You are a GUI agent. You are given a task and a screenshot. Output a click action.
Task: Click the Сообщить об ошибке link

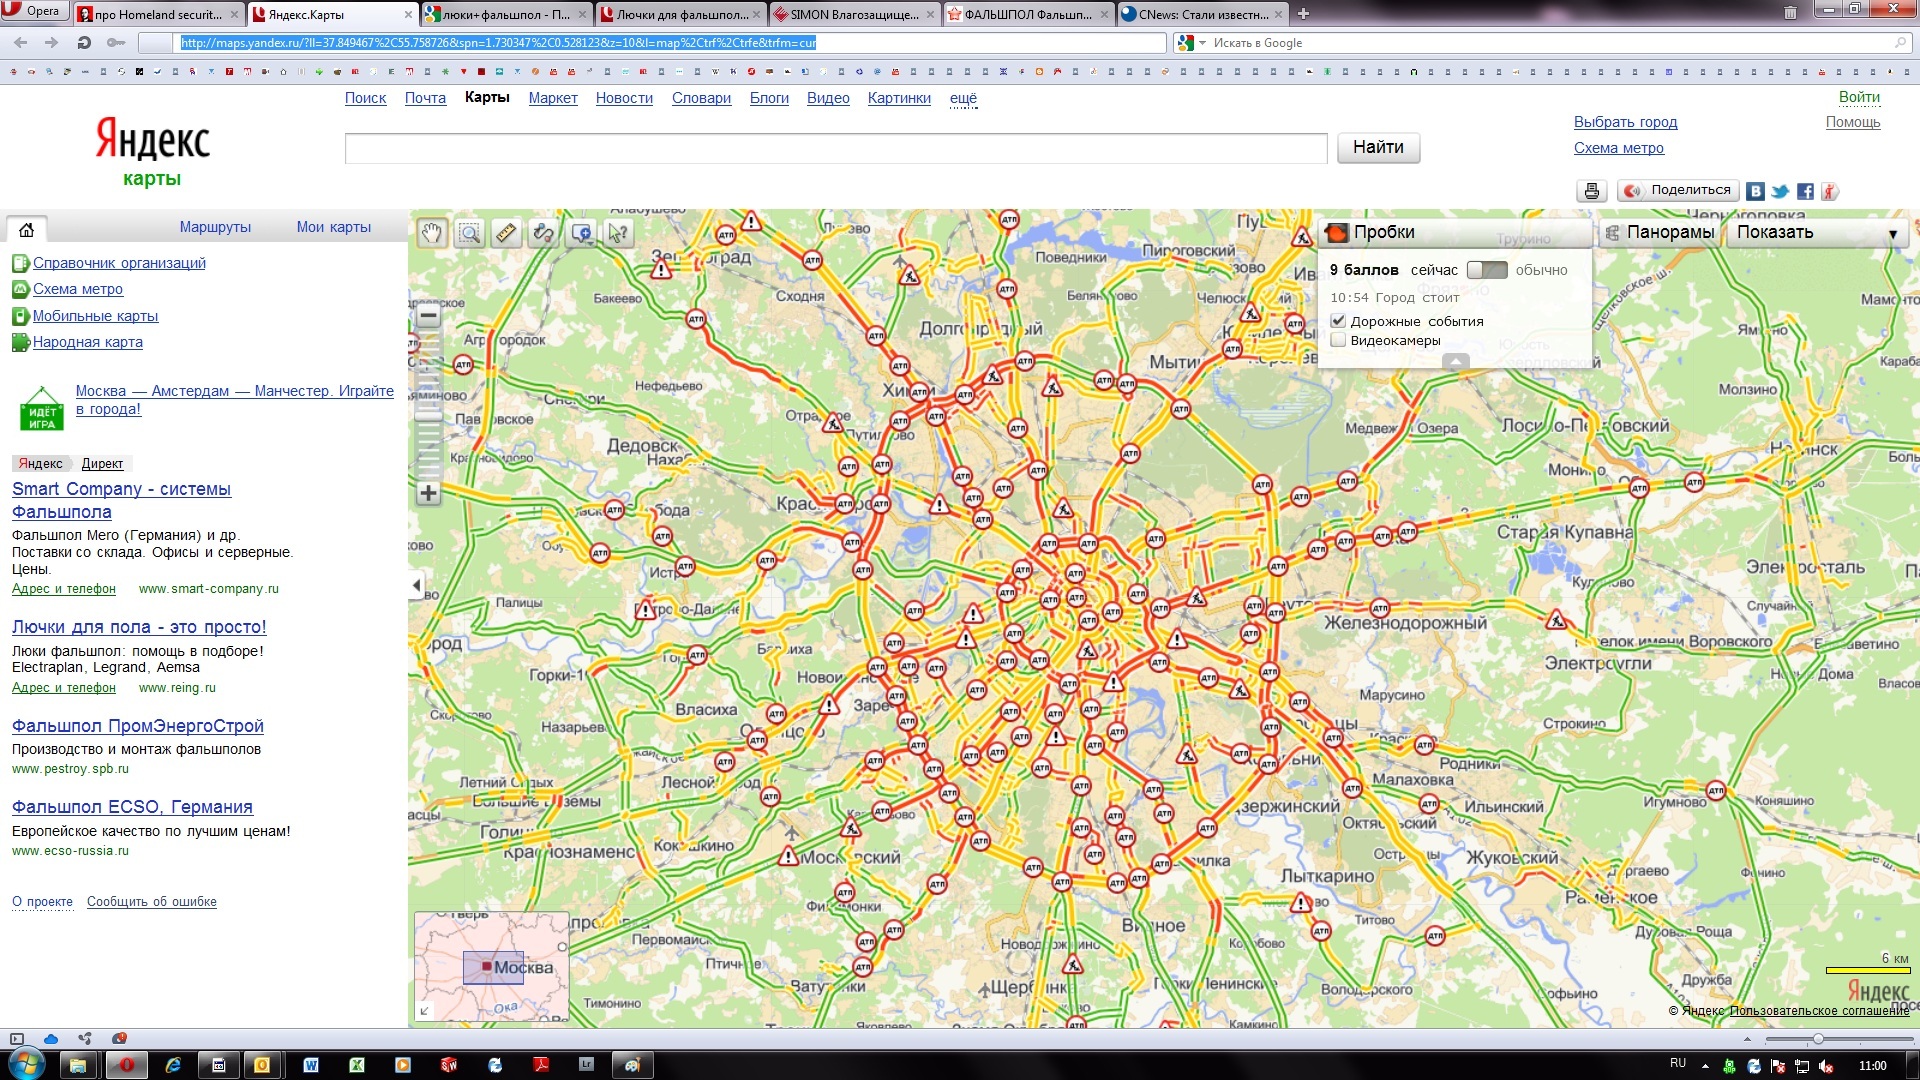click(152, 902)
